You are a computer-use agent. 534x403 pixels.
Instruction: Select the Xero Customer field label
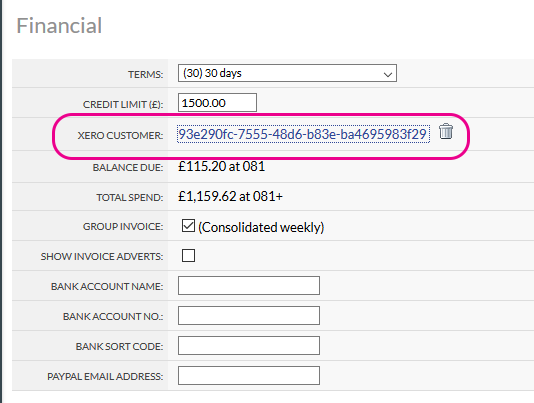click(x=120, y=136)
